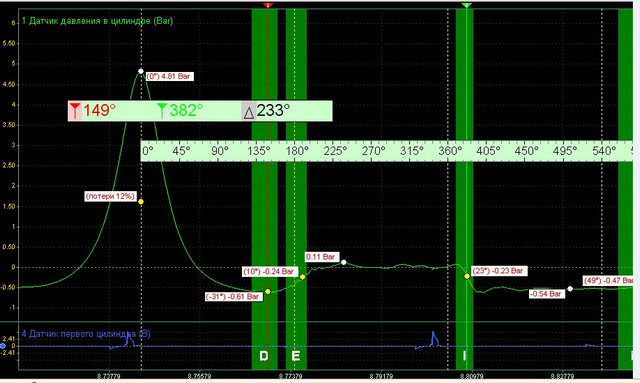Image resolution: width=640 pixels, height=383 pixels.
Task: Click the white point at -0.54 Bar
Action: (570, 289)
